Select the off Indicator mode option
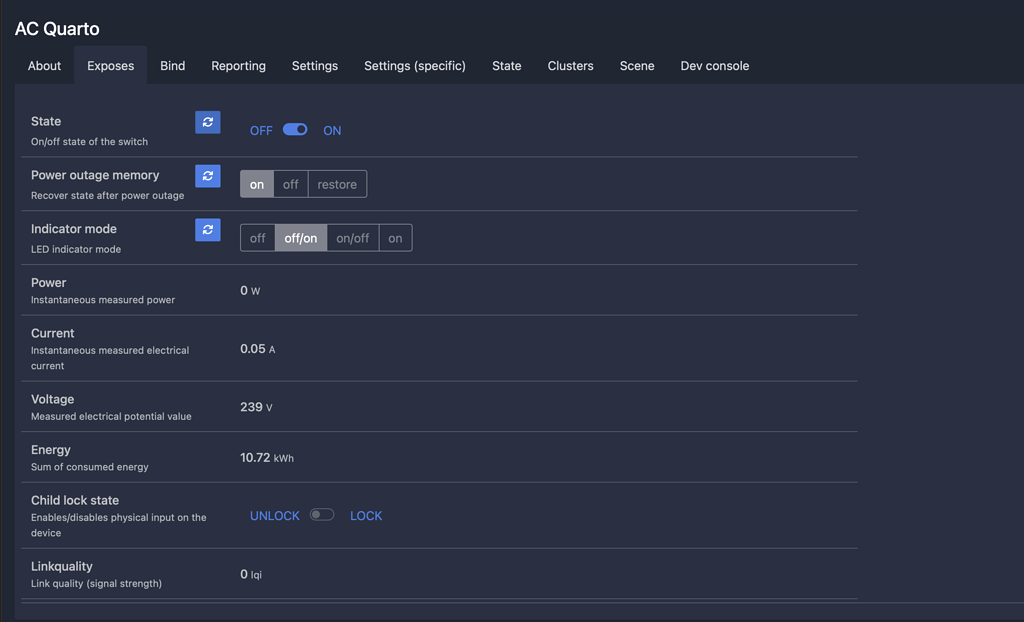This screenshot has height=622, width=1024. pos(257,237)
